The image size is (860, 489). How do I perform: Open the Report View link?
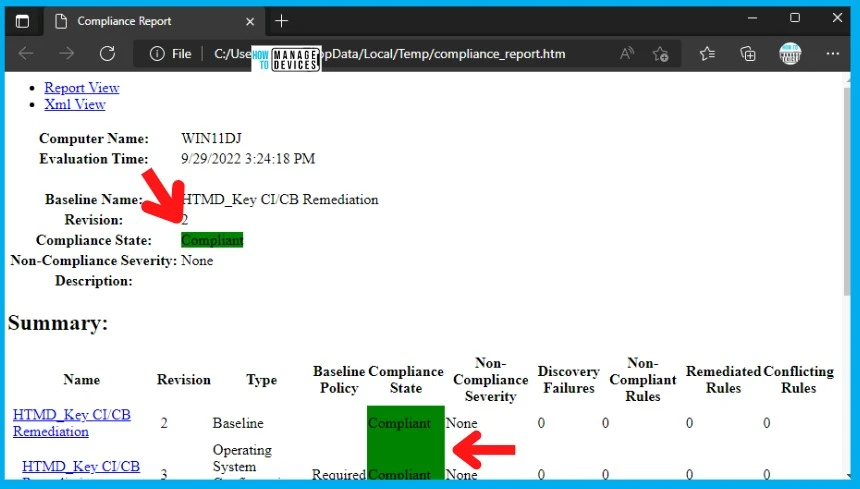pos(82,88)
